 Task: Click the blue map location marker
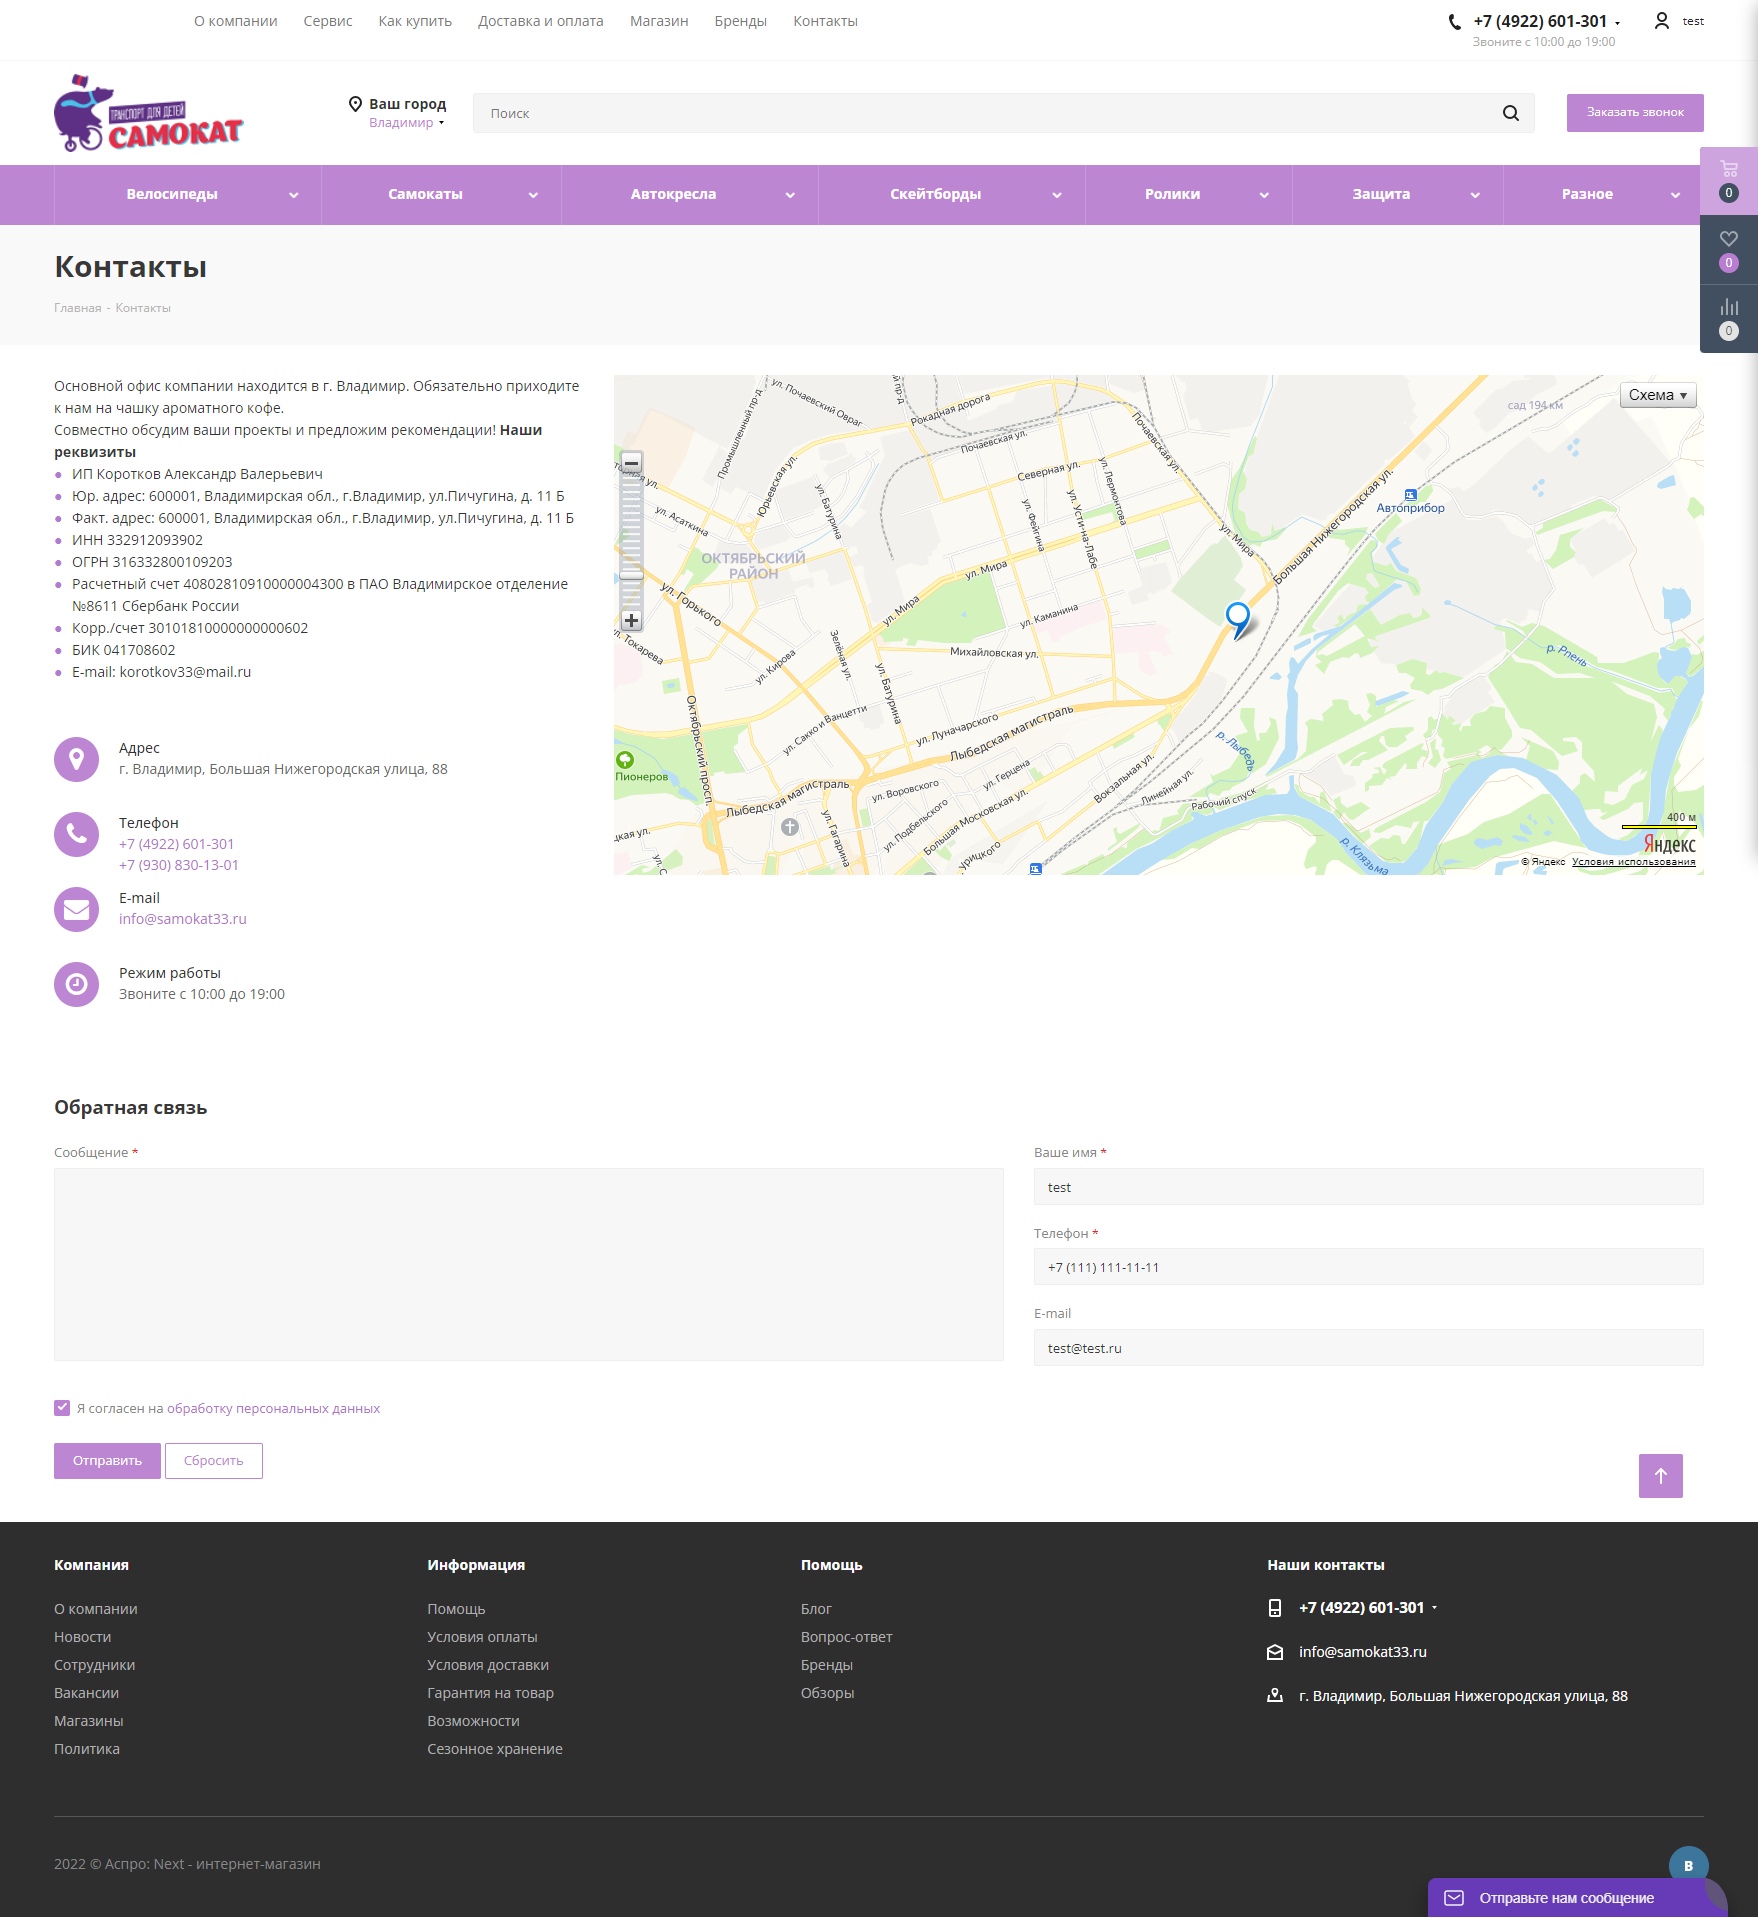pos(1237,616)
